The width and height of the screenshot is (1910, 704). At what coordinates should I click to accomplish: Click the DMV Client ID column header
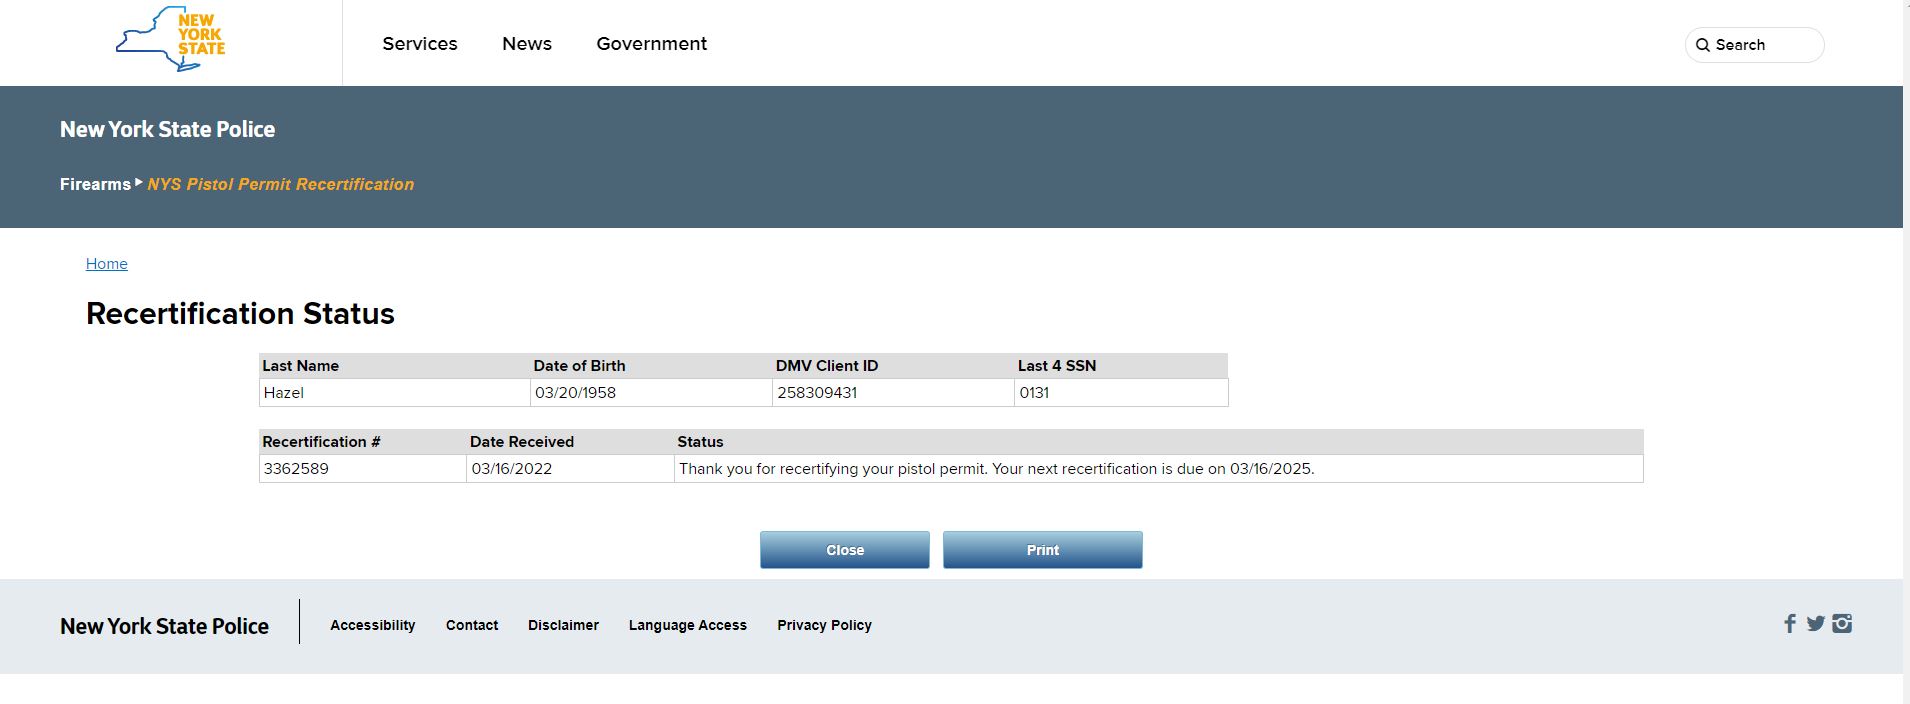pos(827,366)
